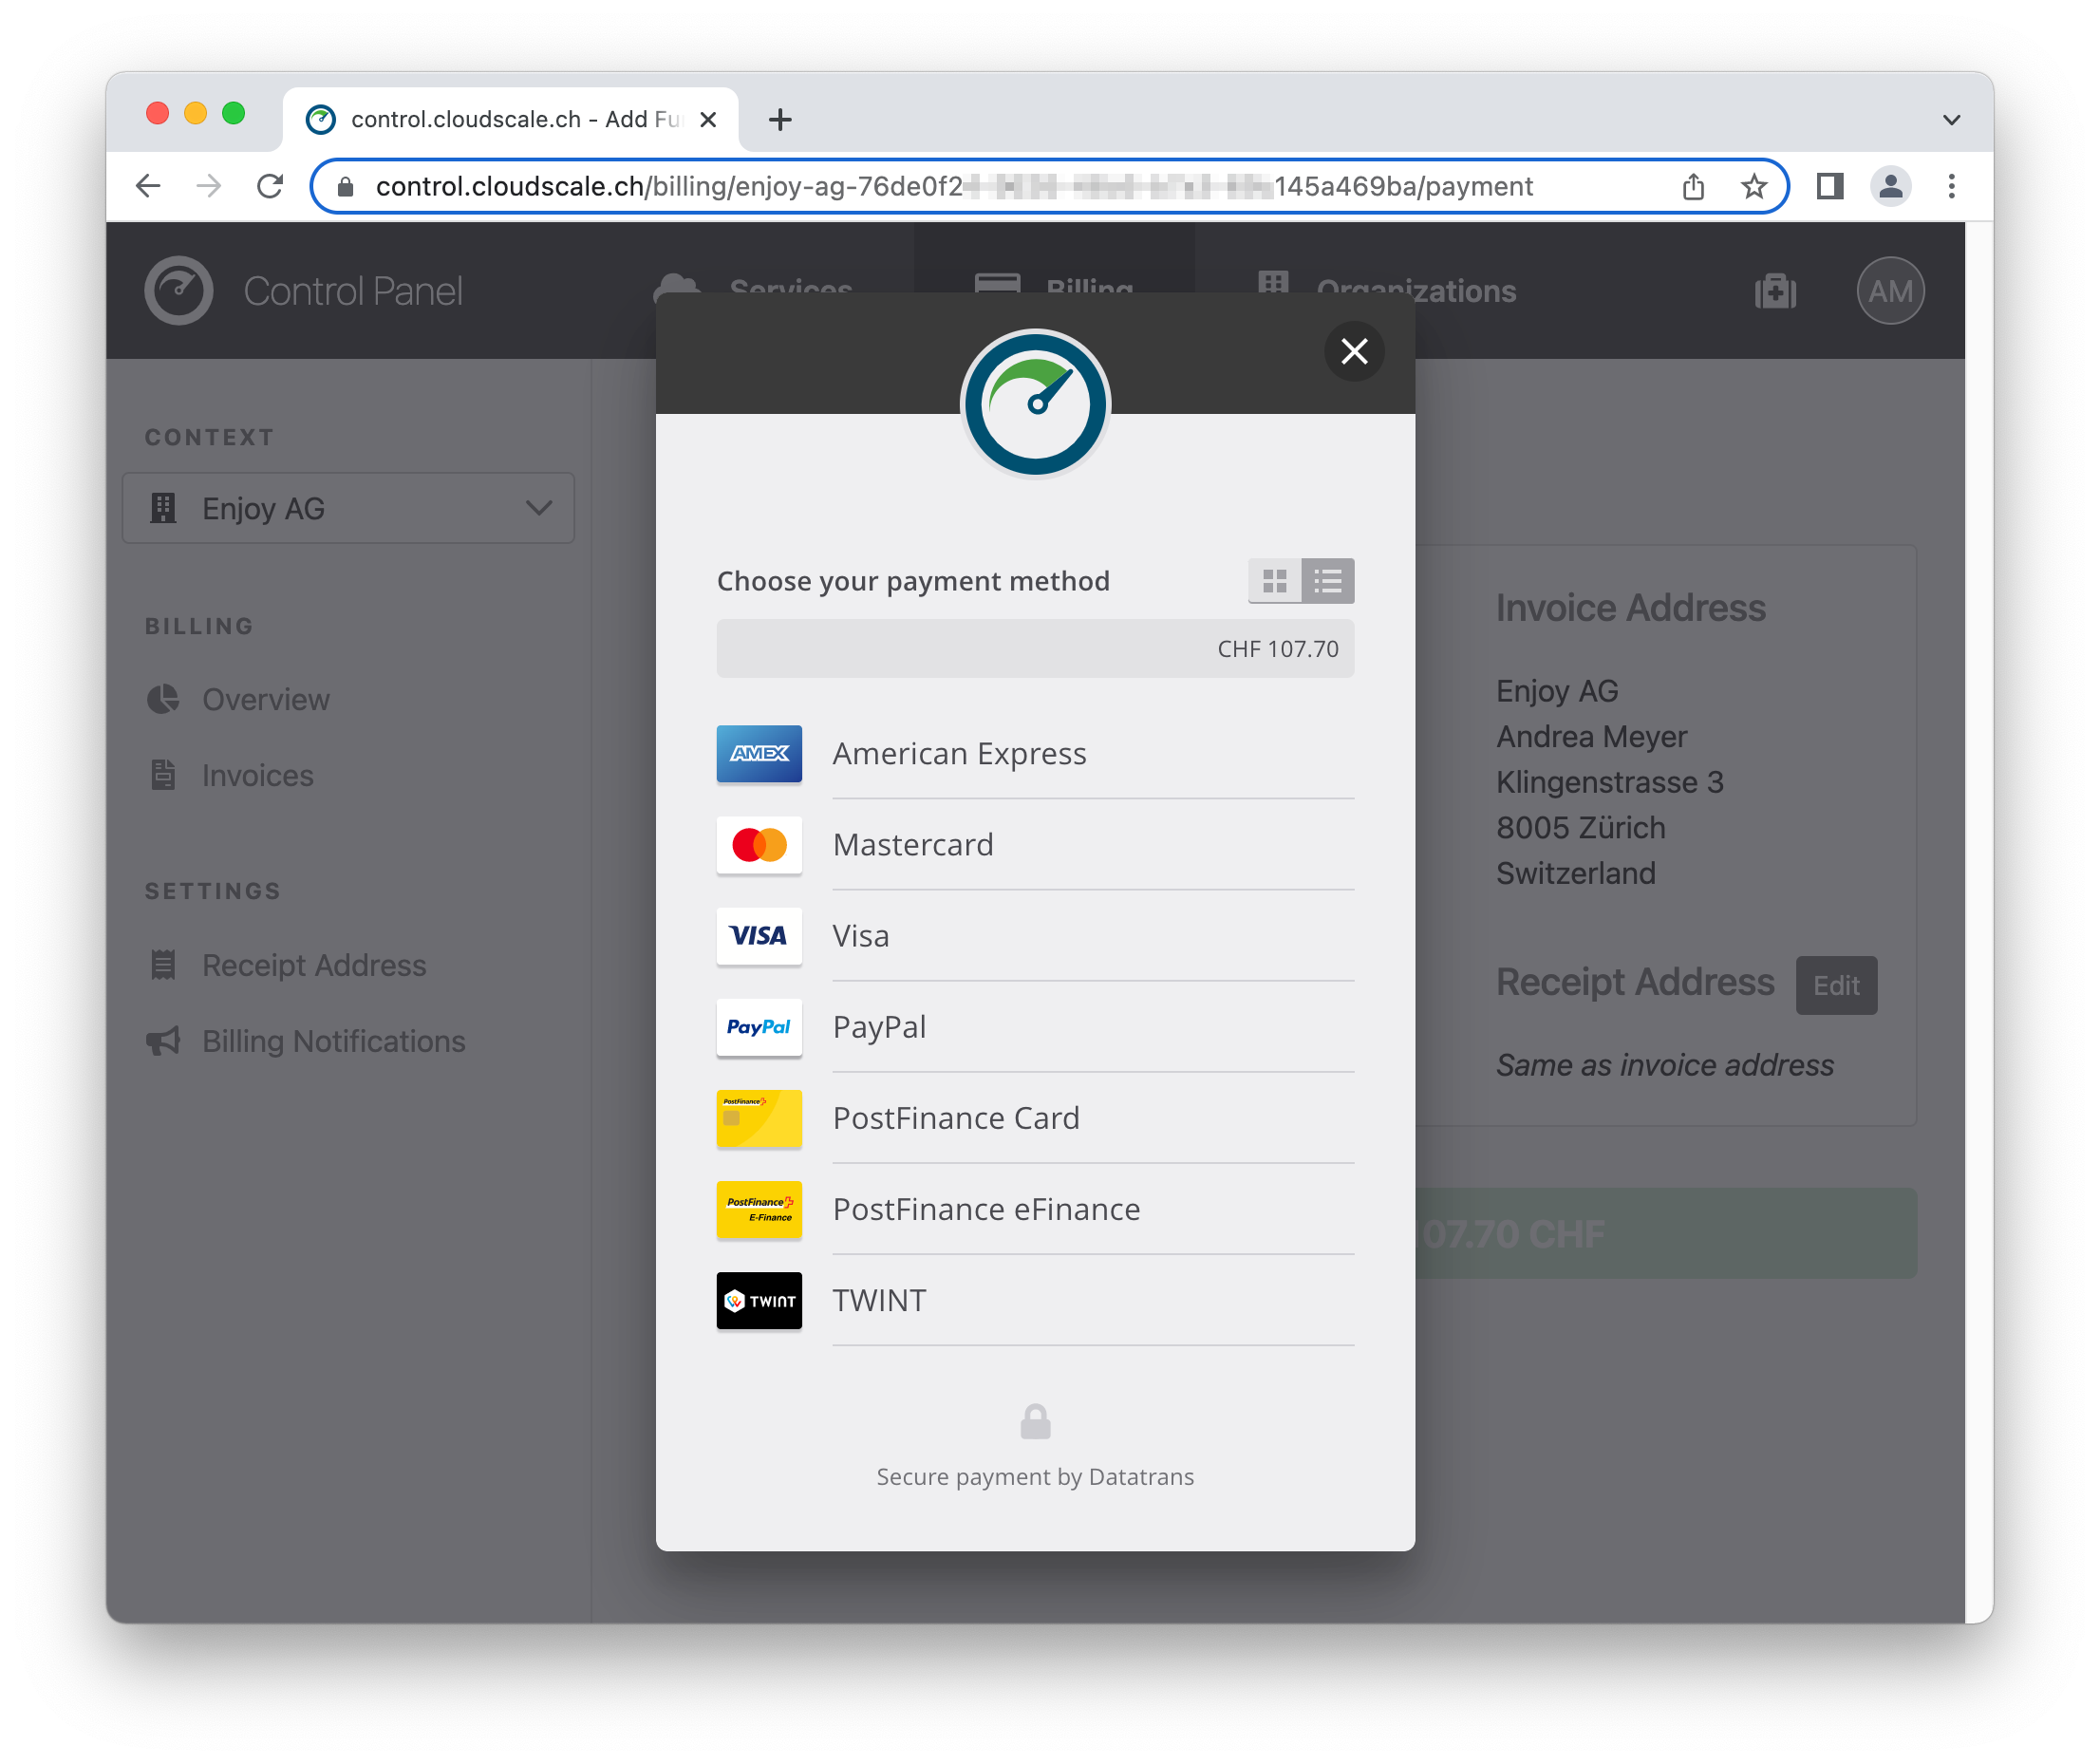Click the American Express payment icon
This screenshot has height=1764, width=2100.
(x=756, y=753)
